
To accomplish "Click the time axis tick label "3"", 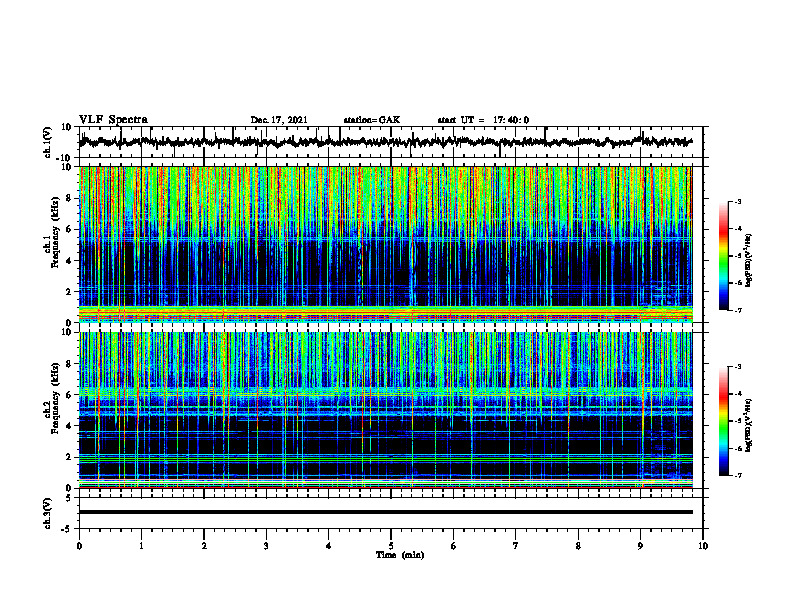I will (266, 546).
